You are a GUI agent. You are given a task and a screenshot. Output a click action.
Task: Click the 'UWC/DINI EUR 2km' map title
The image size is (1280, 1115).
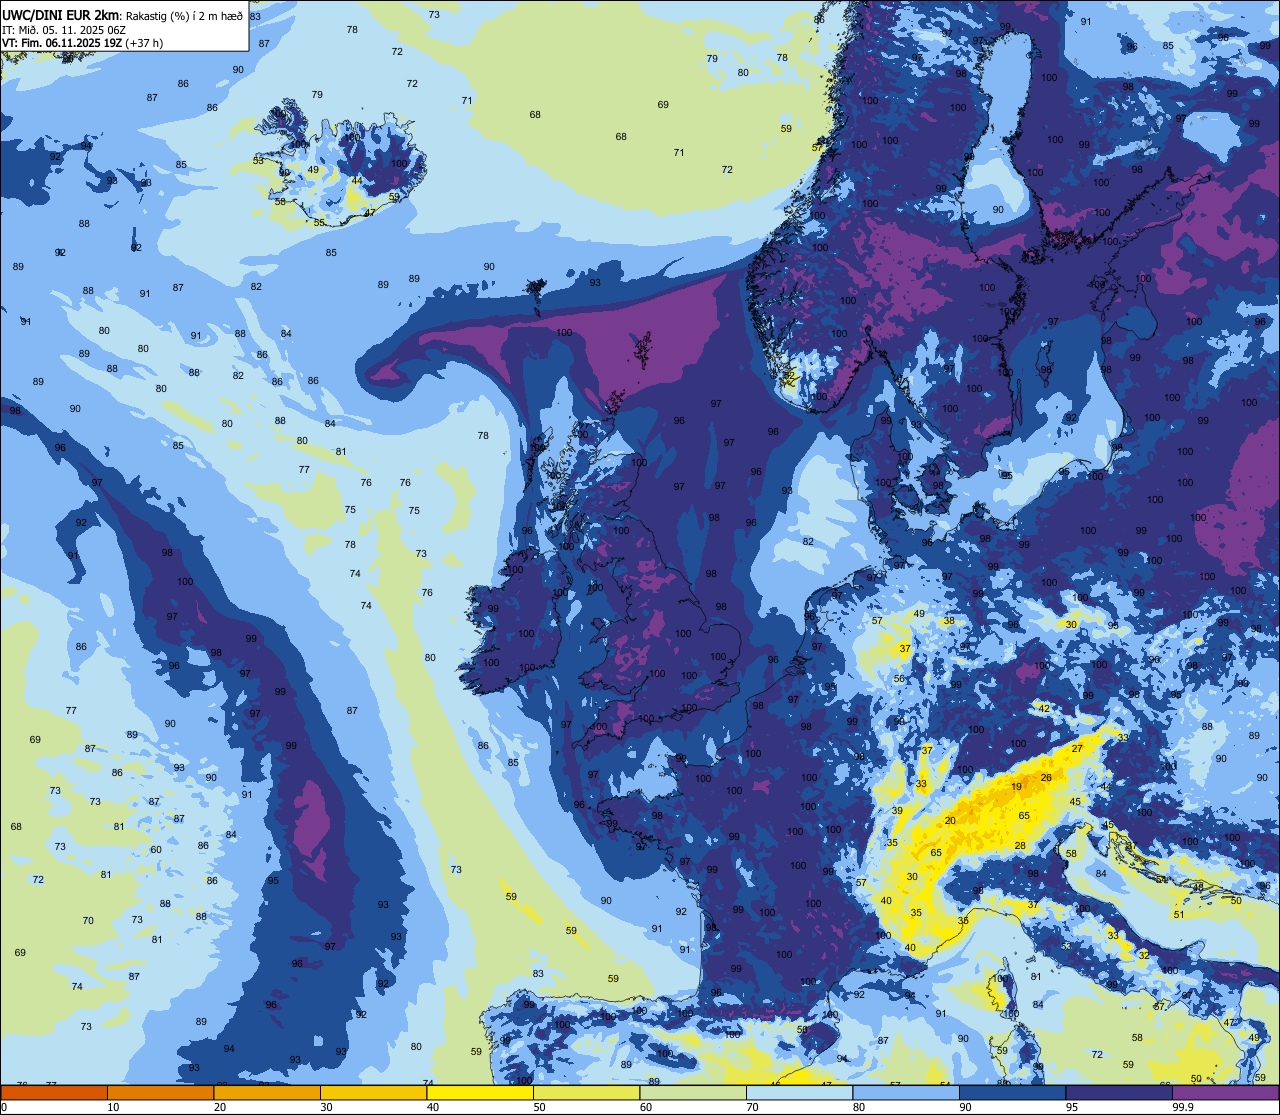coord(62,14)
